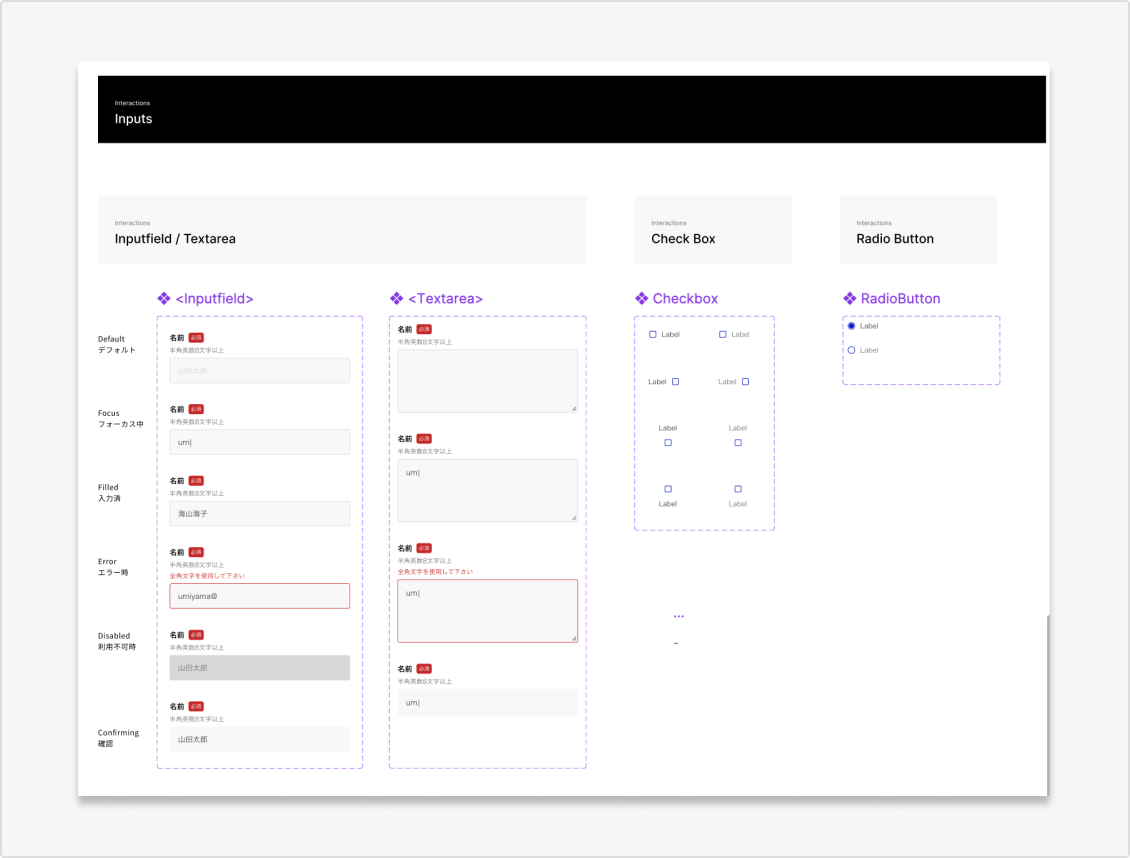This screenshot has width=1130, height=858.
Task: Click the Confirming 確認 state label
Action: (x=118, y=738)
